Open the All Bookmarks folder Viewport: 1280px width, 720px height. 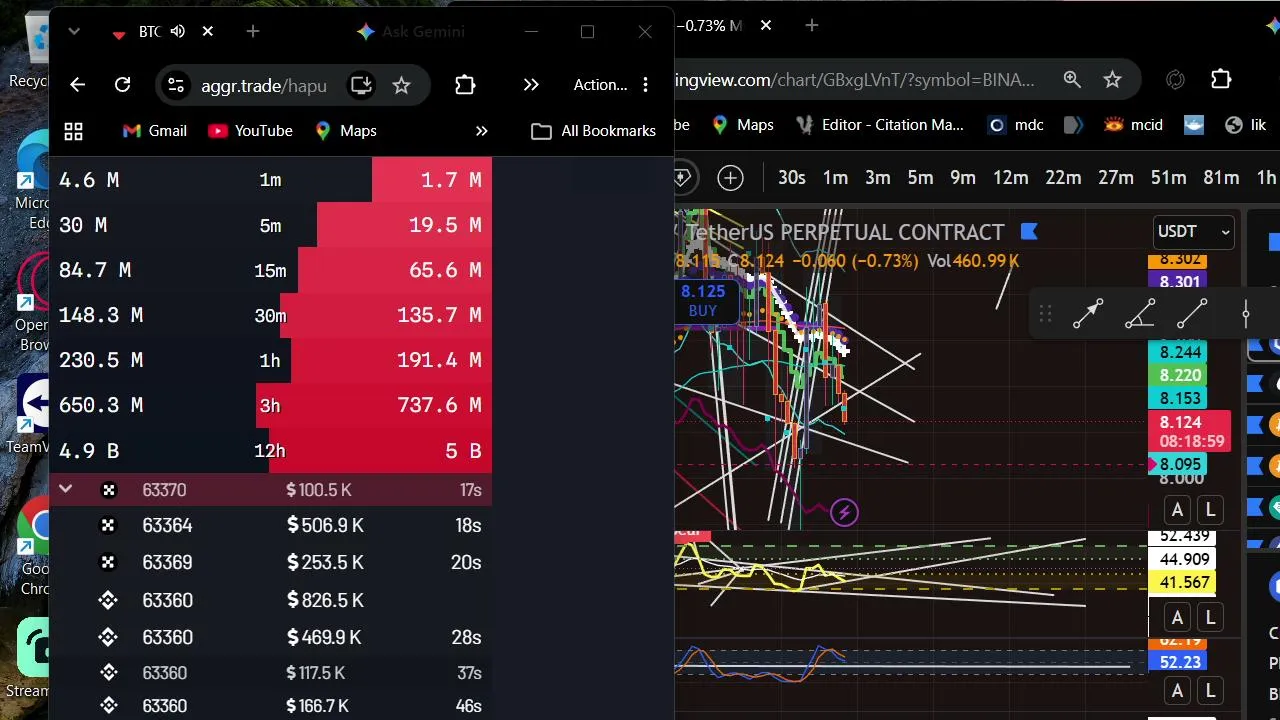click(593, 131)
